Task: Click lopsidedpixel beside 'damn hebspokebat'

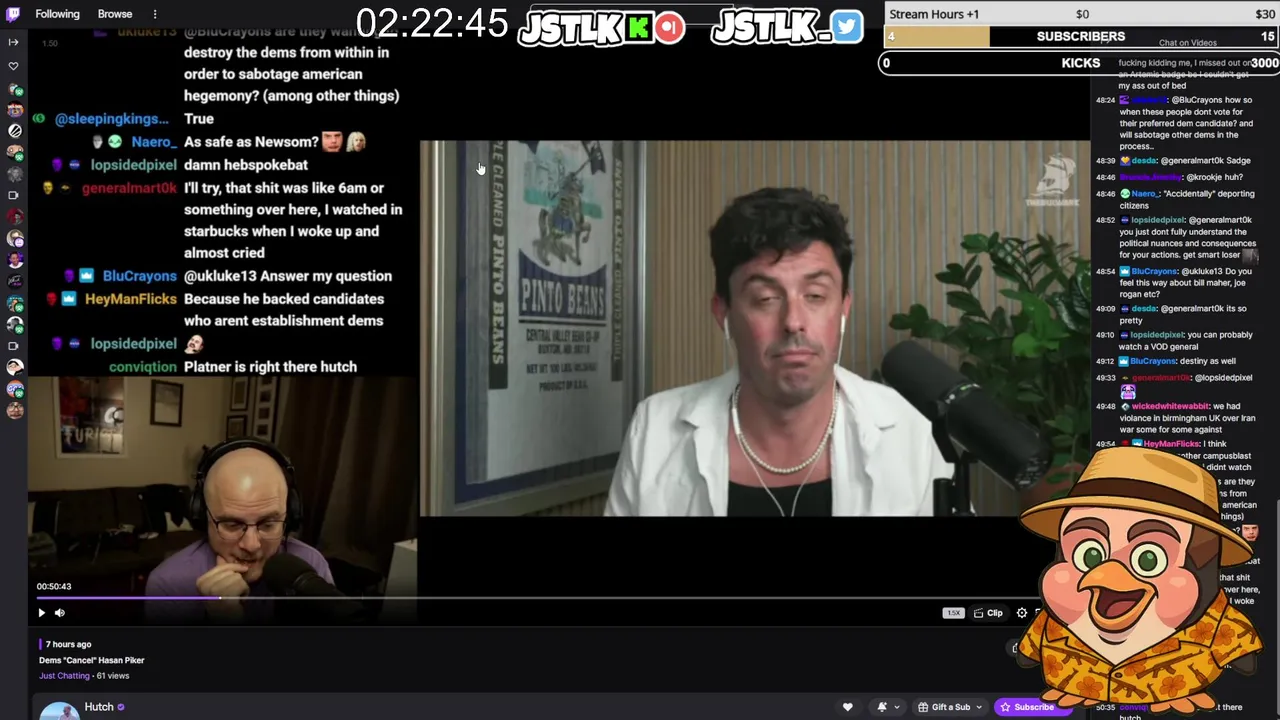Action: (134, 165)
